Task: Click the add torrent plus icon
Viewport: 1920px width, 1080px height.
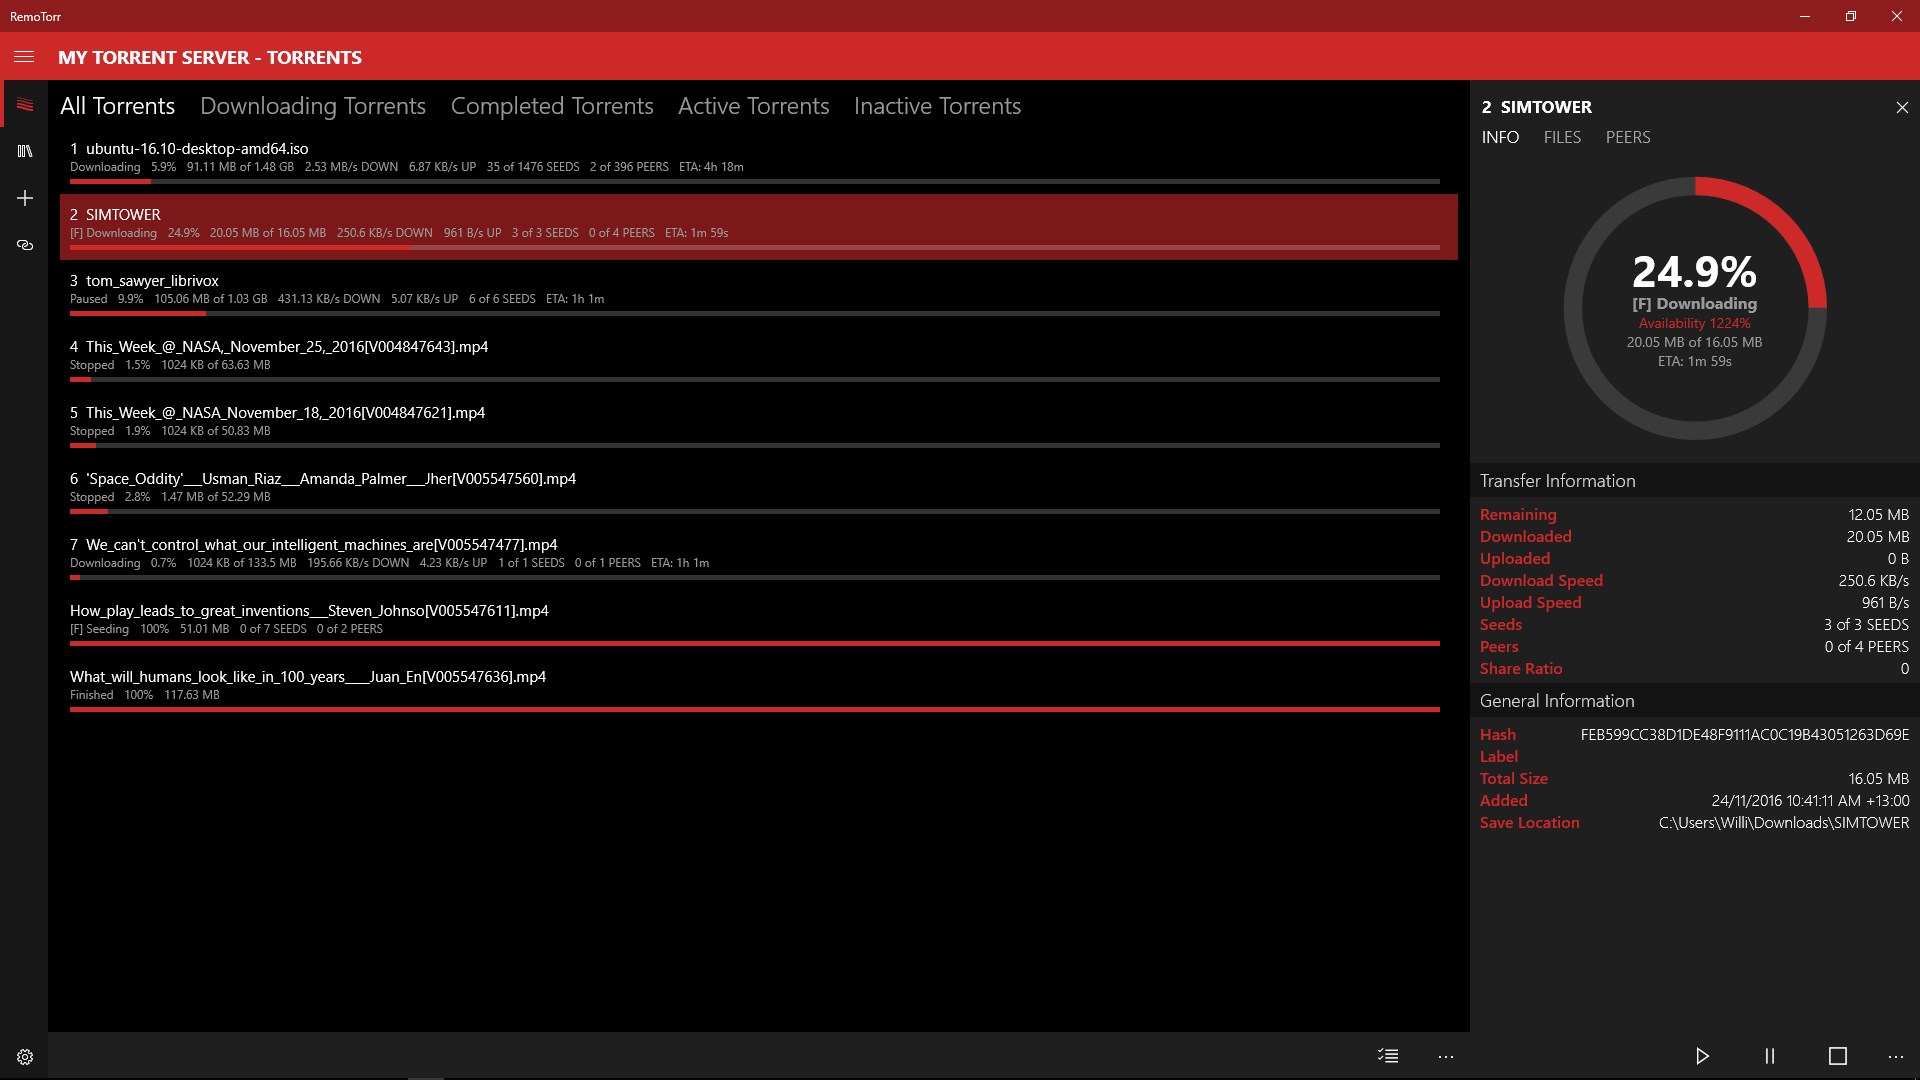Action: point(25,198)
